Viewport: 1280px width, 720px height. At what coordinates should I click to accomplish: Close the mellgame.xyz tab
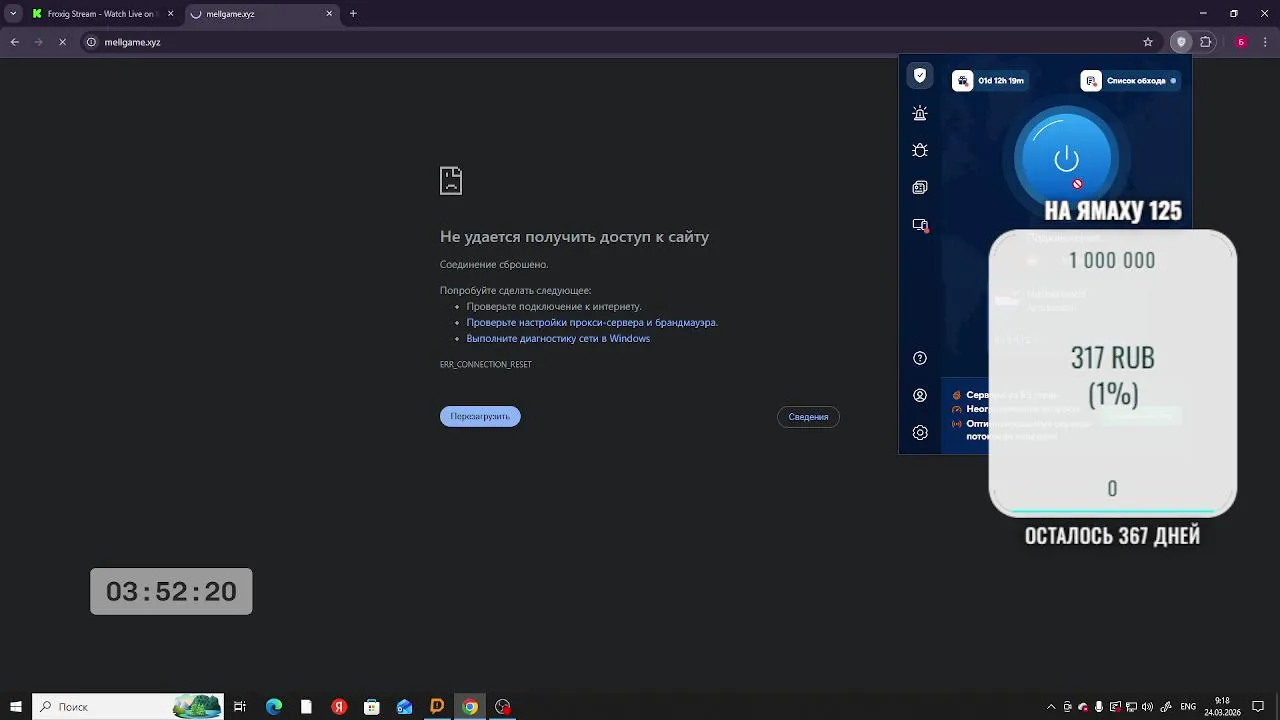point(329,14)
